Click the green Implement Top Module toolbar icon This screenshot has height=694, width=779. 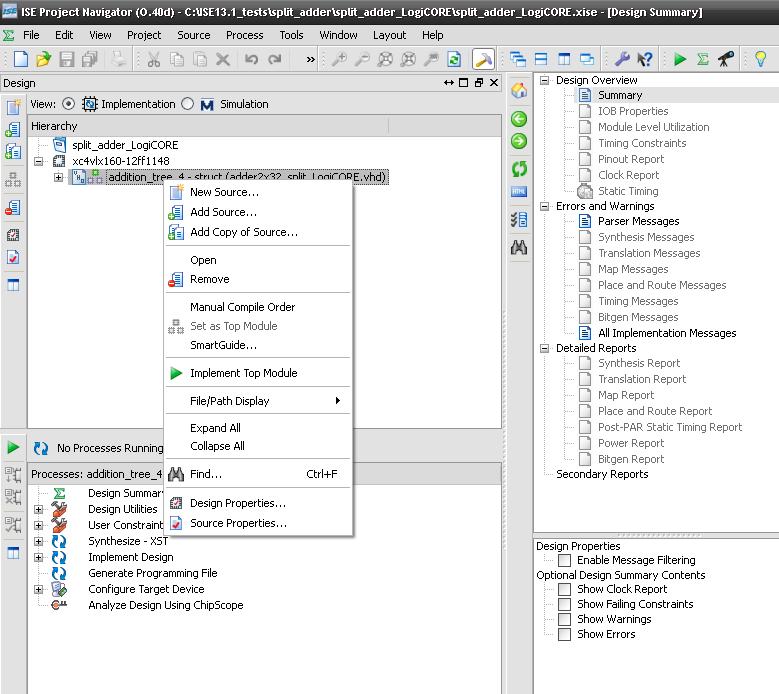pyautogui.click(x=680, y=60)
